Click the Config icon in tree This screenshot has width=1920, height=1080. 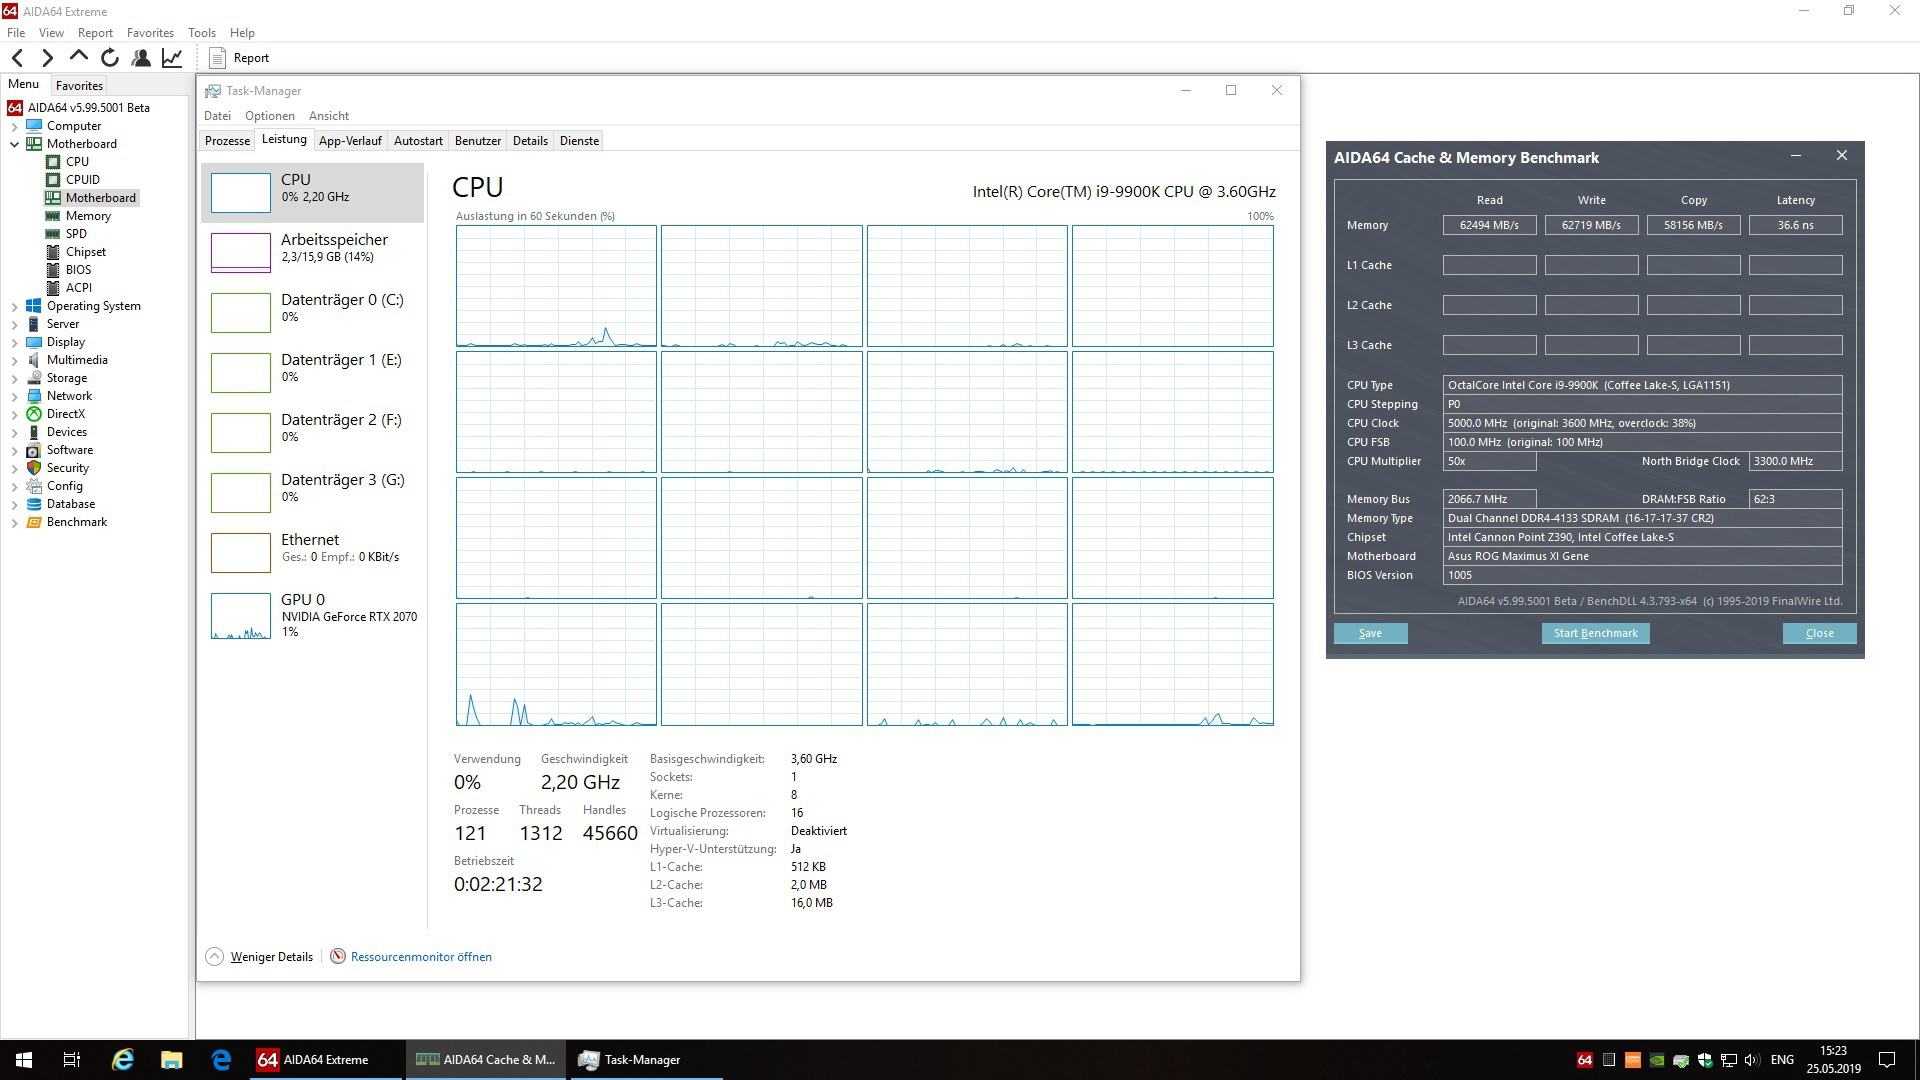(34, 486)
